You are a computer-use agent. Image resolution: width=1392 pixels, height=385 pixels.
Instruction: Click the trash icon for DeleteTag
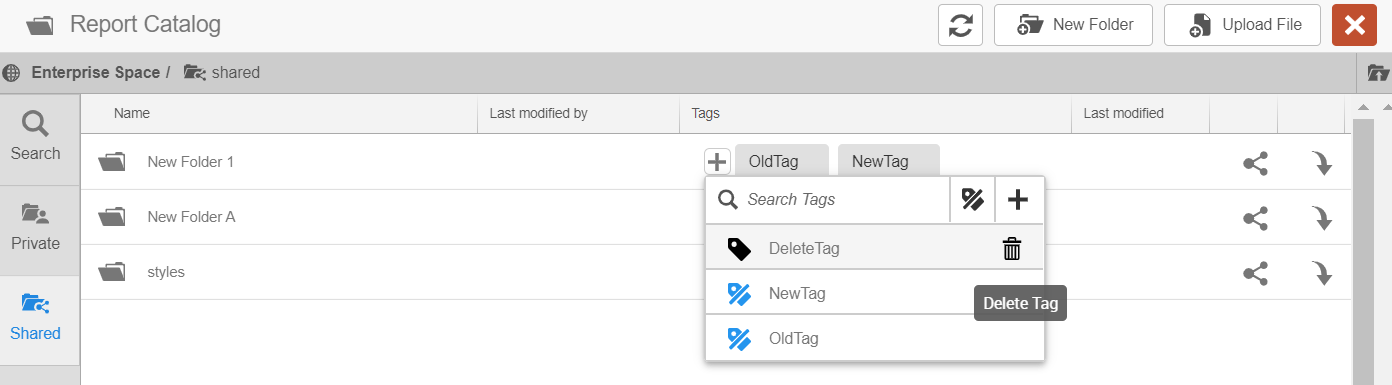1012,249
